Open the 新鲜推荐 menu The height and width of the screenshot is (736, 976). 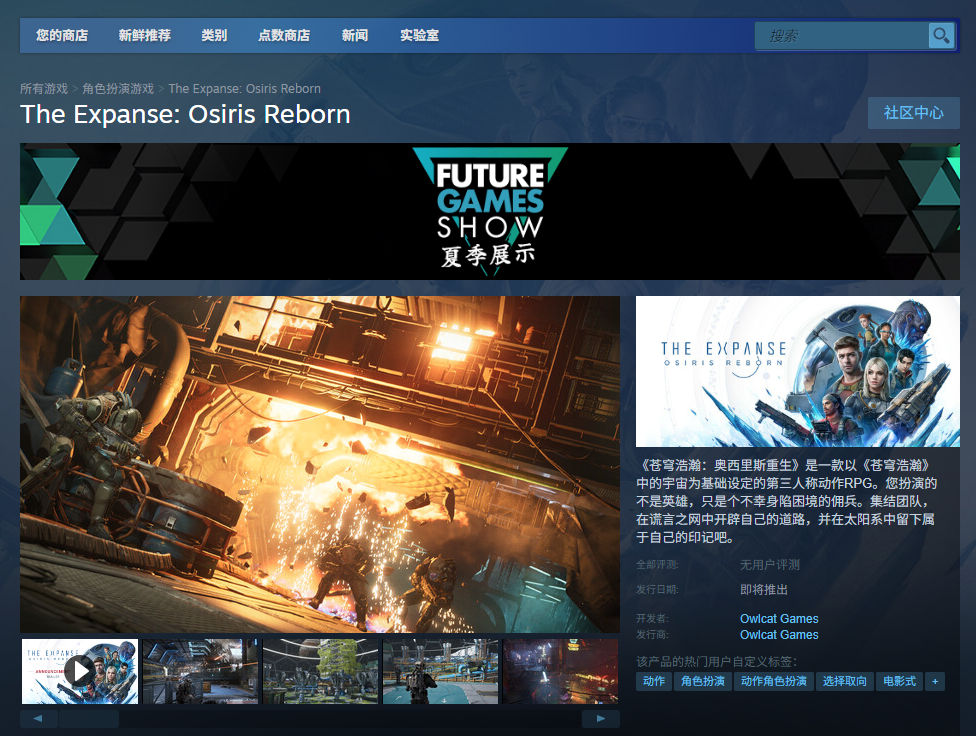pyautogui.click(x=144, y=35)
